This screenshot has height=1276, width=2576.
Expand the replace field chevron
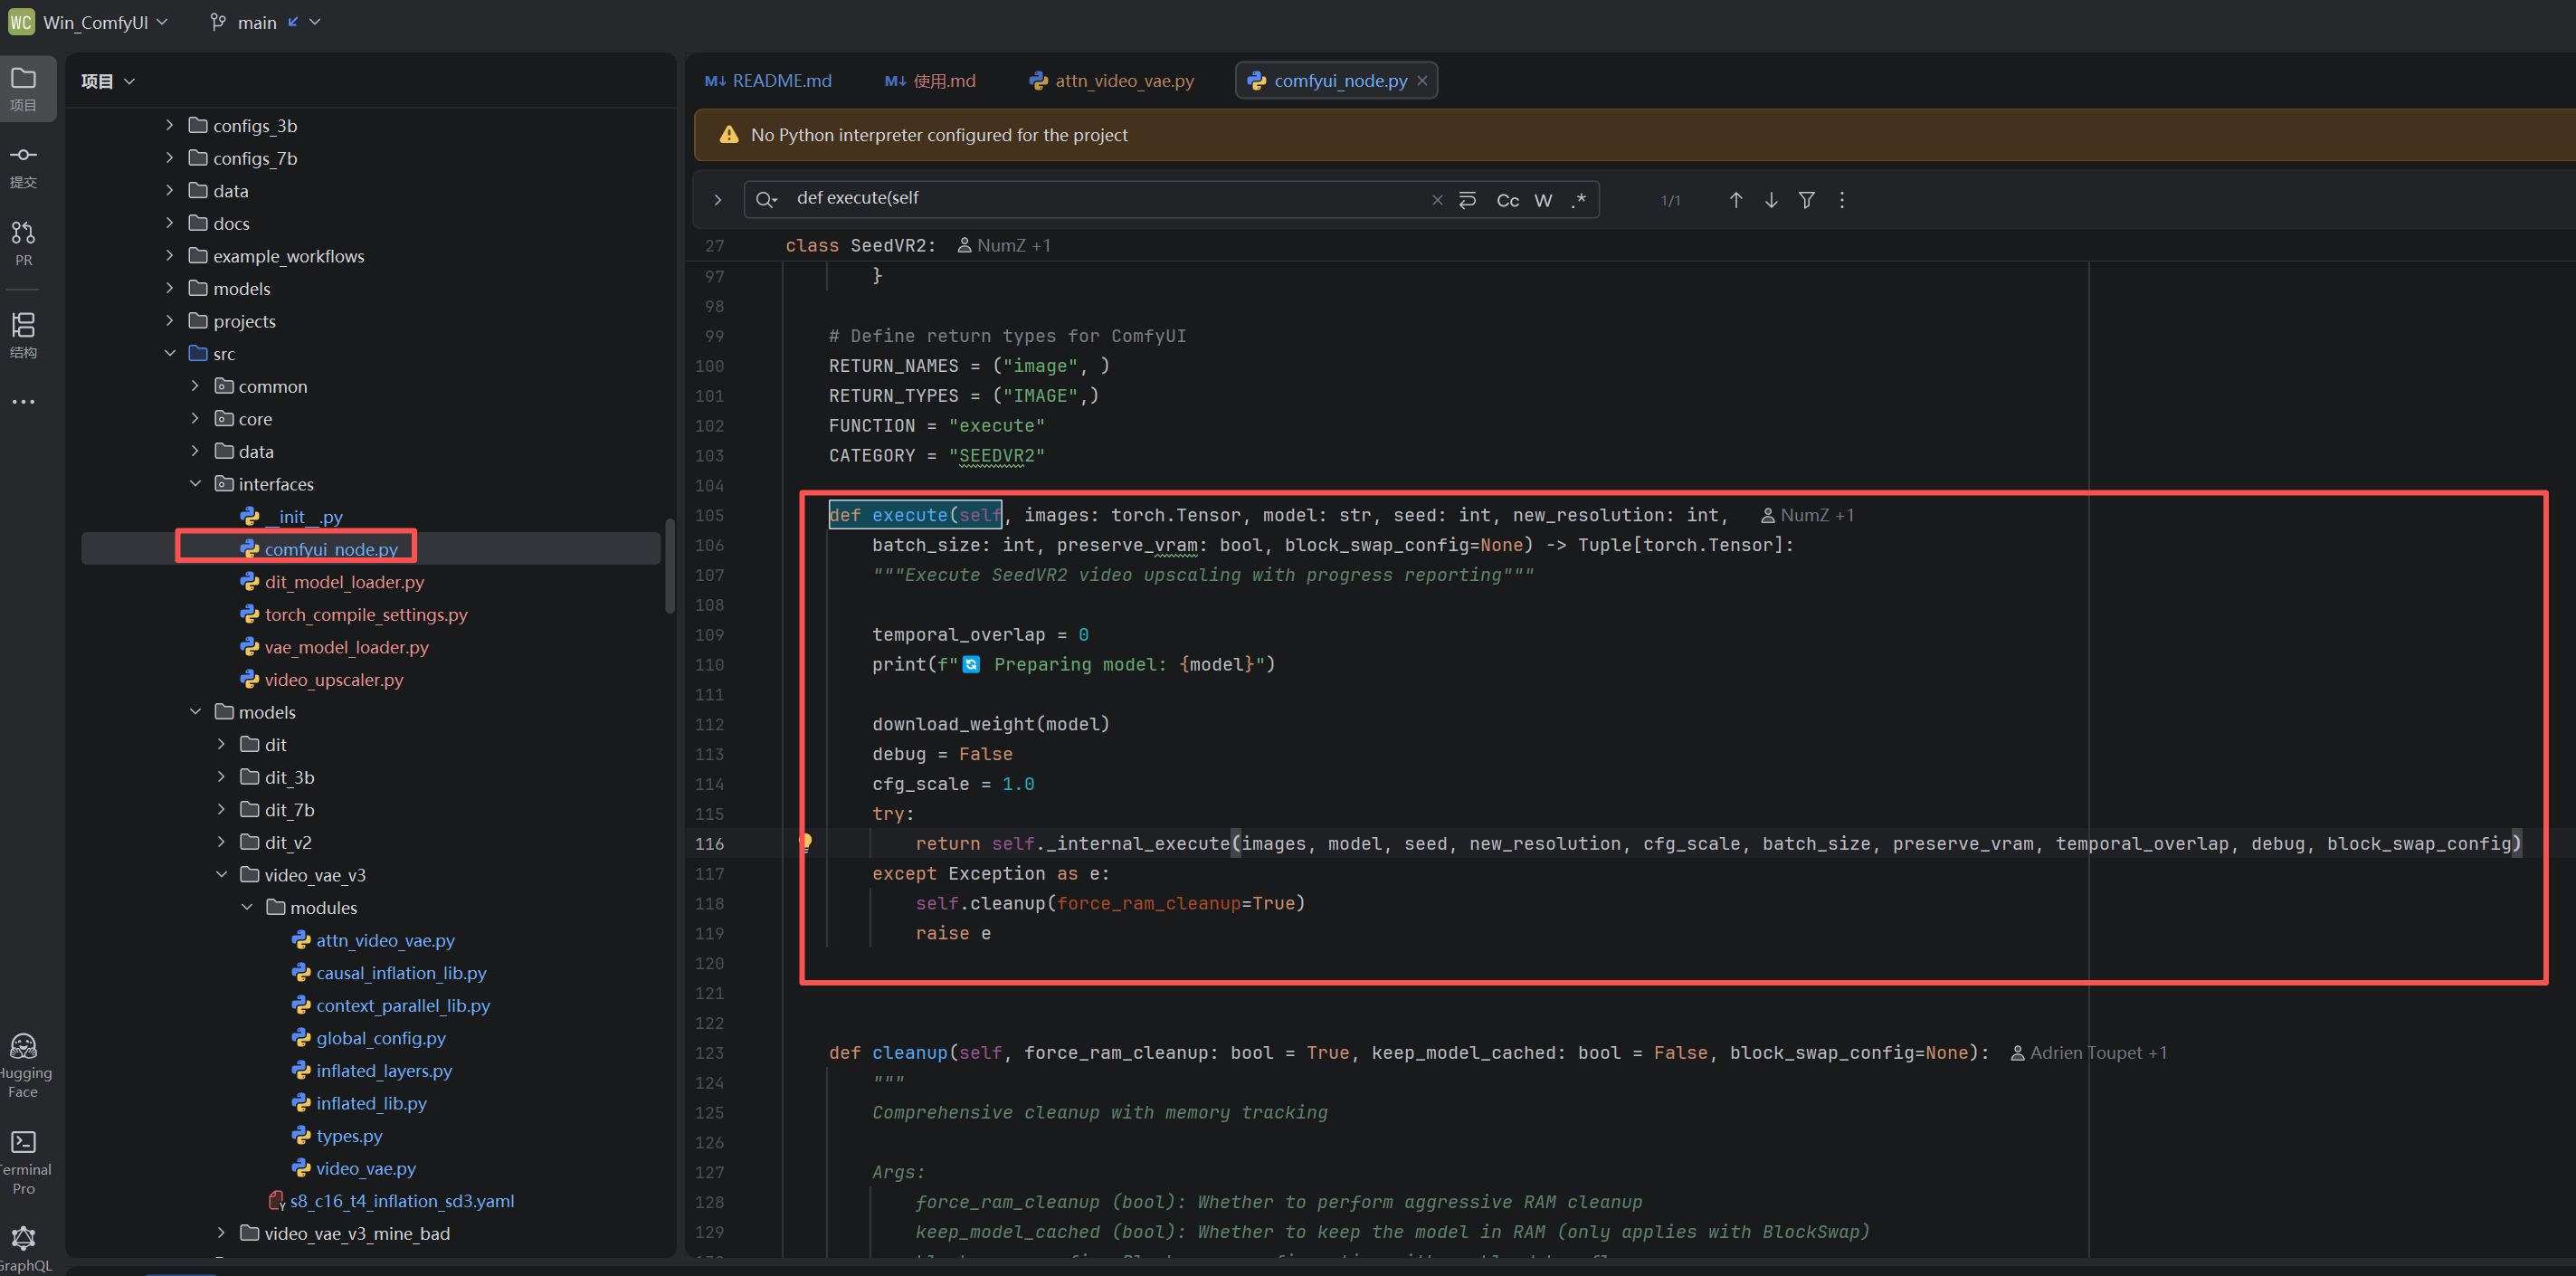717,200
